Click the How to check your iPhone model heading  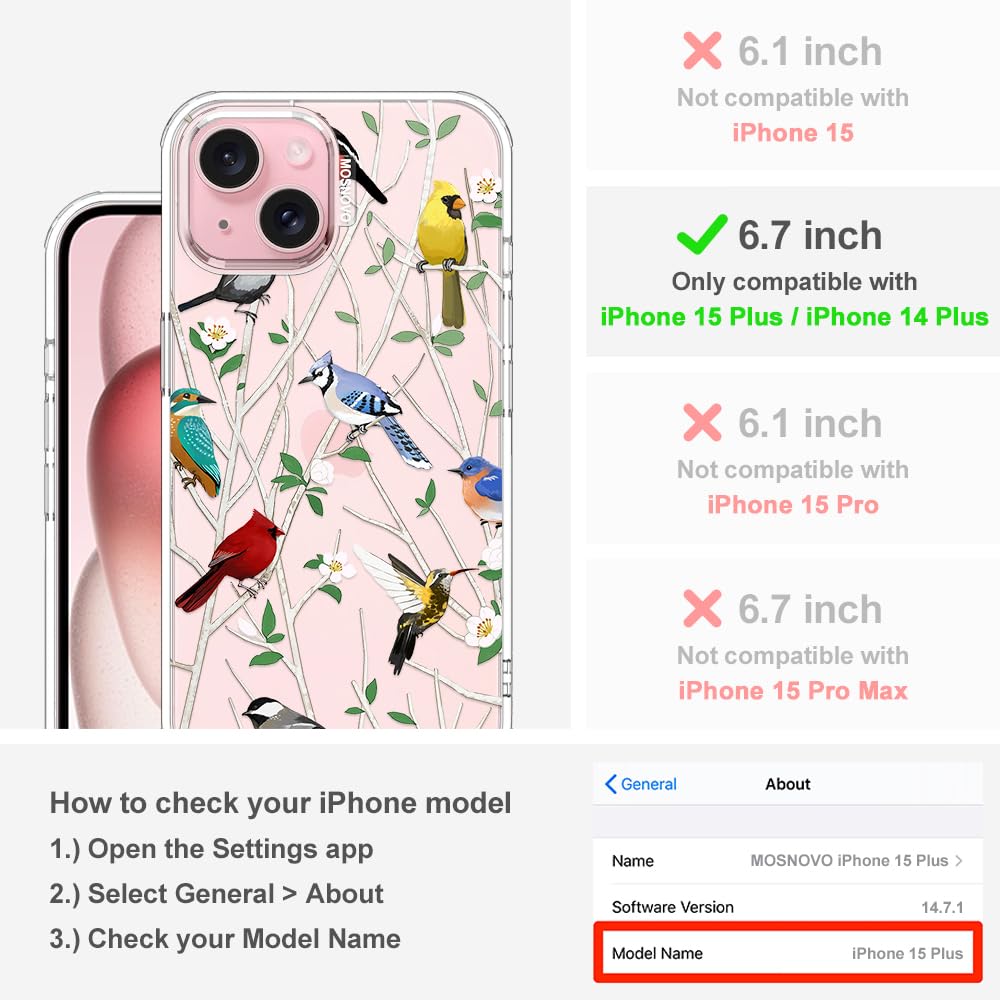281,803
